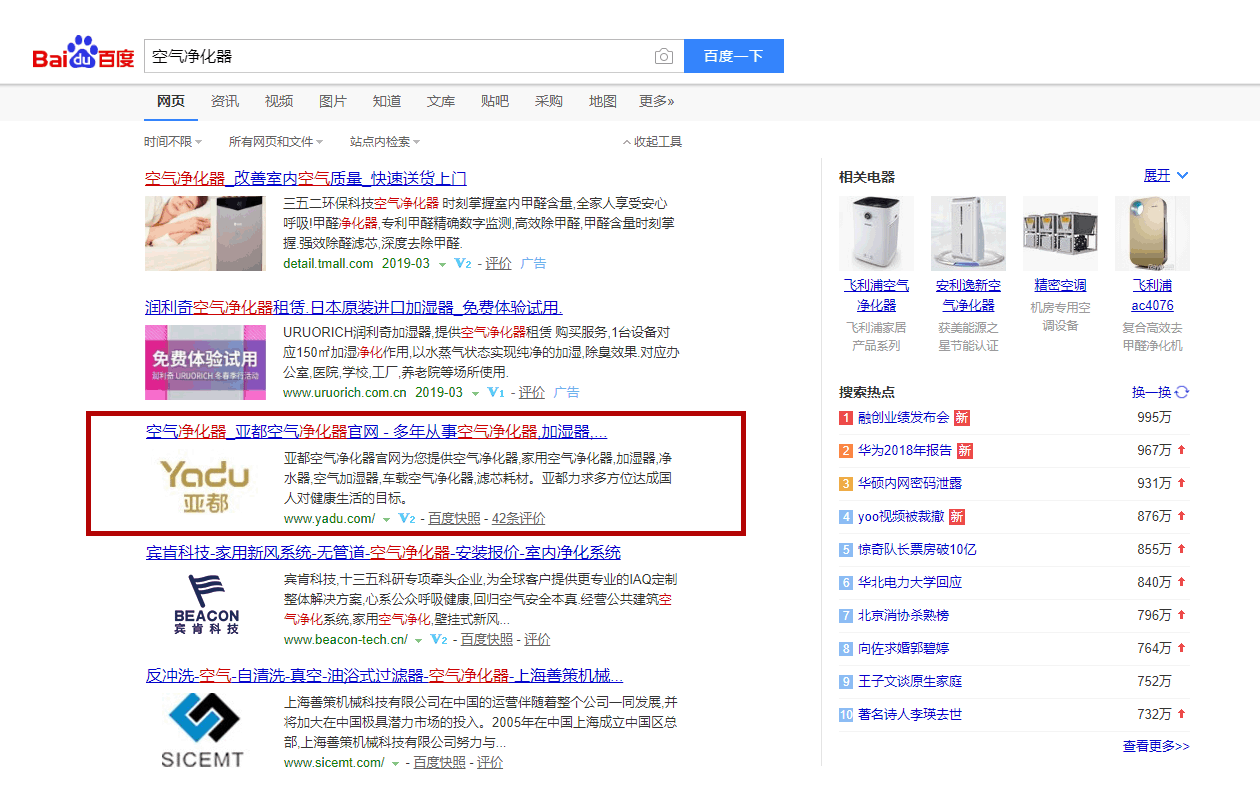Open hot search 向佐求婚郭碧婷

903,649
